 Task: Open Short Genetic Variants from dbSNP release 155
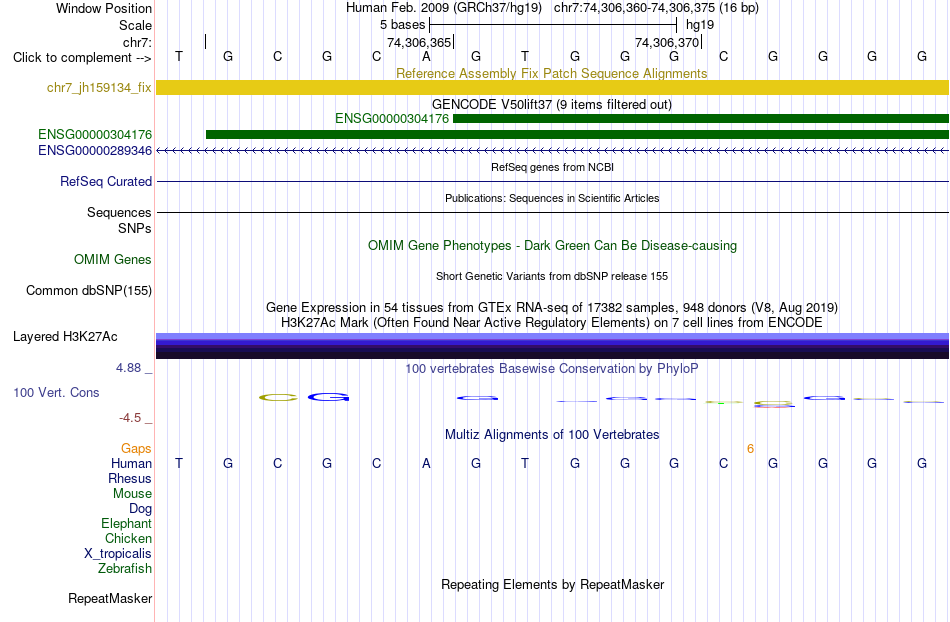[x=552, y=276]
